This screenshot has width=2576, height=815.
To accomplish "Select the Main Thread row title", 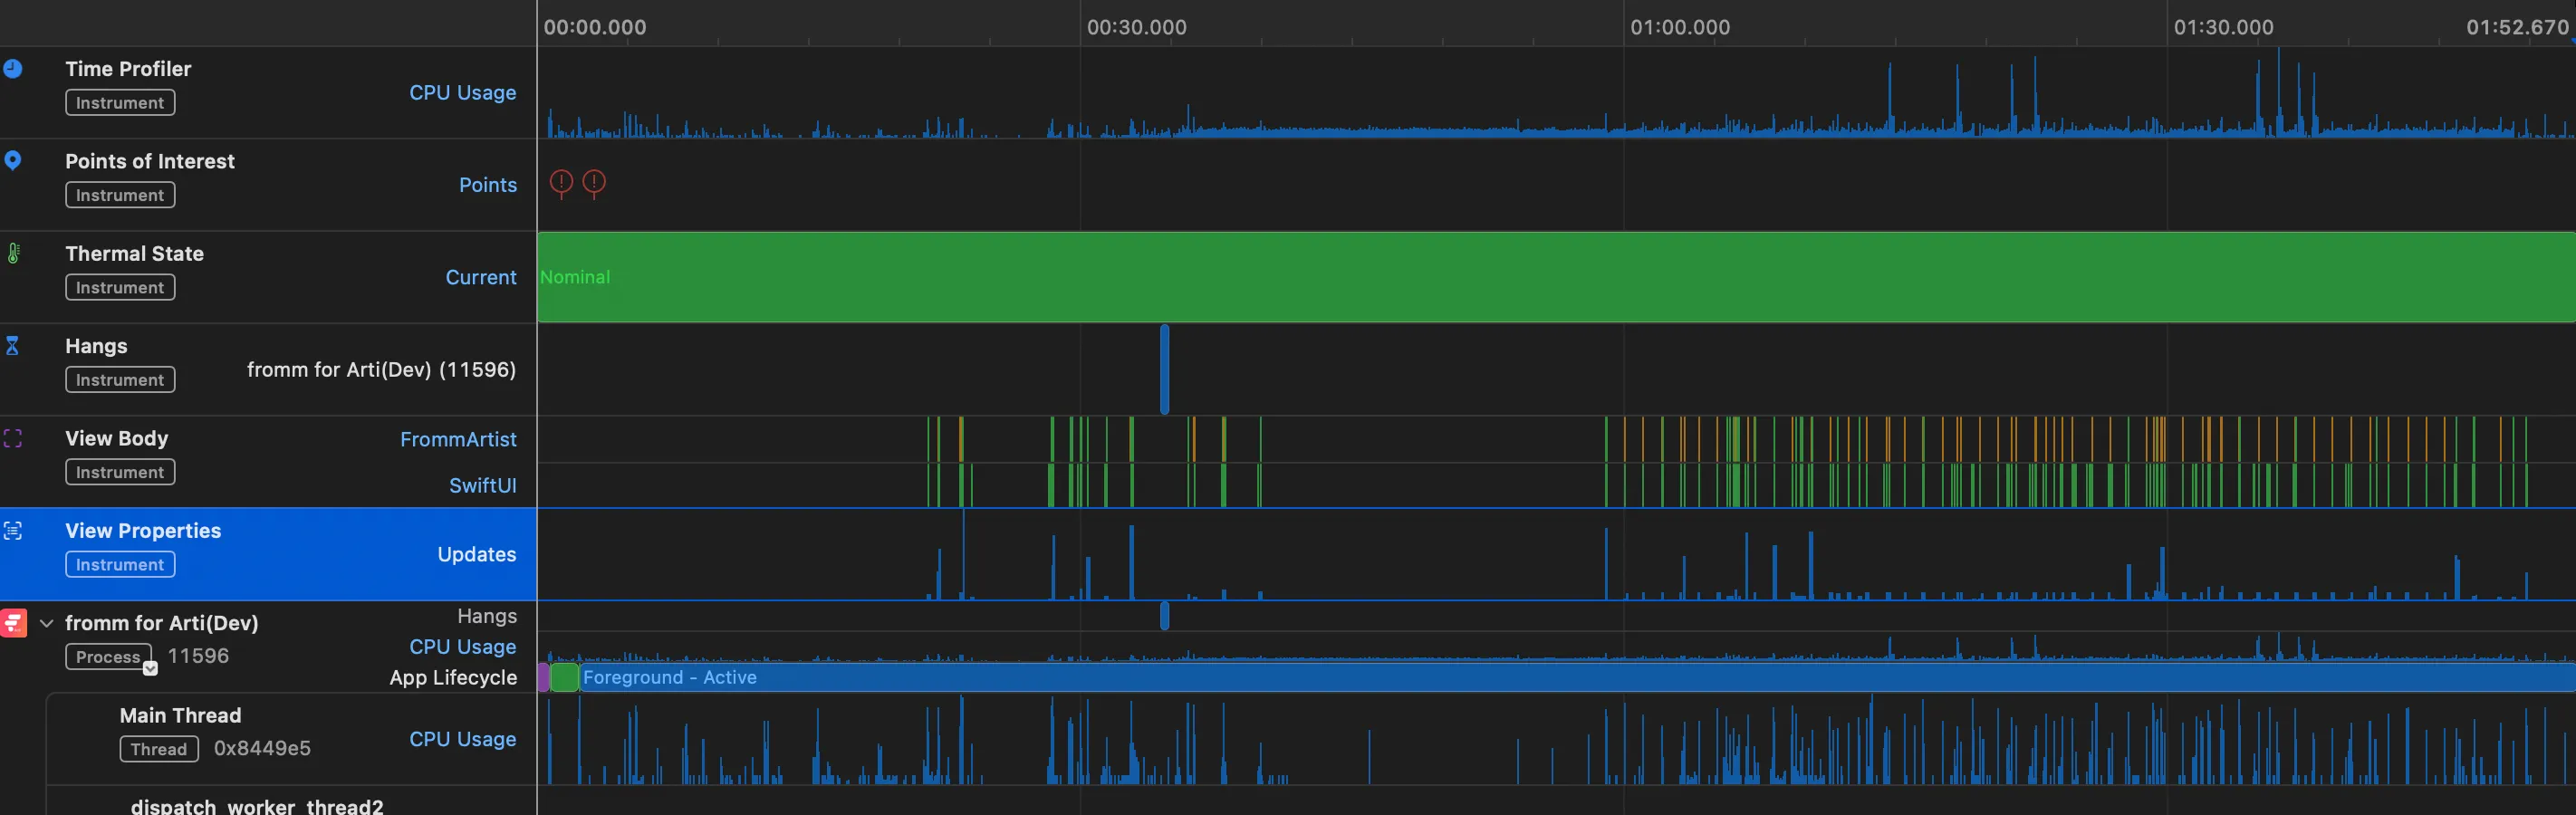I will click(x=180, y=716).
